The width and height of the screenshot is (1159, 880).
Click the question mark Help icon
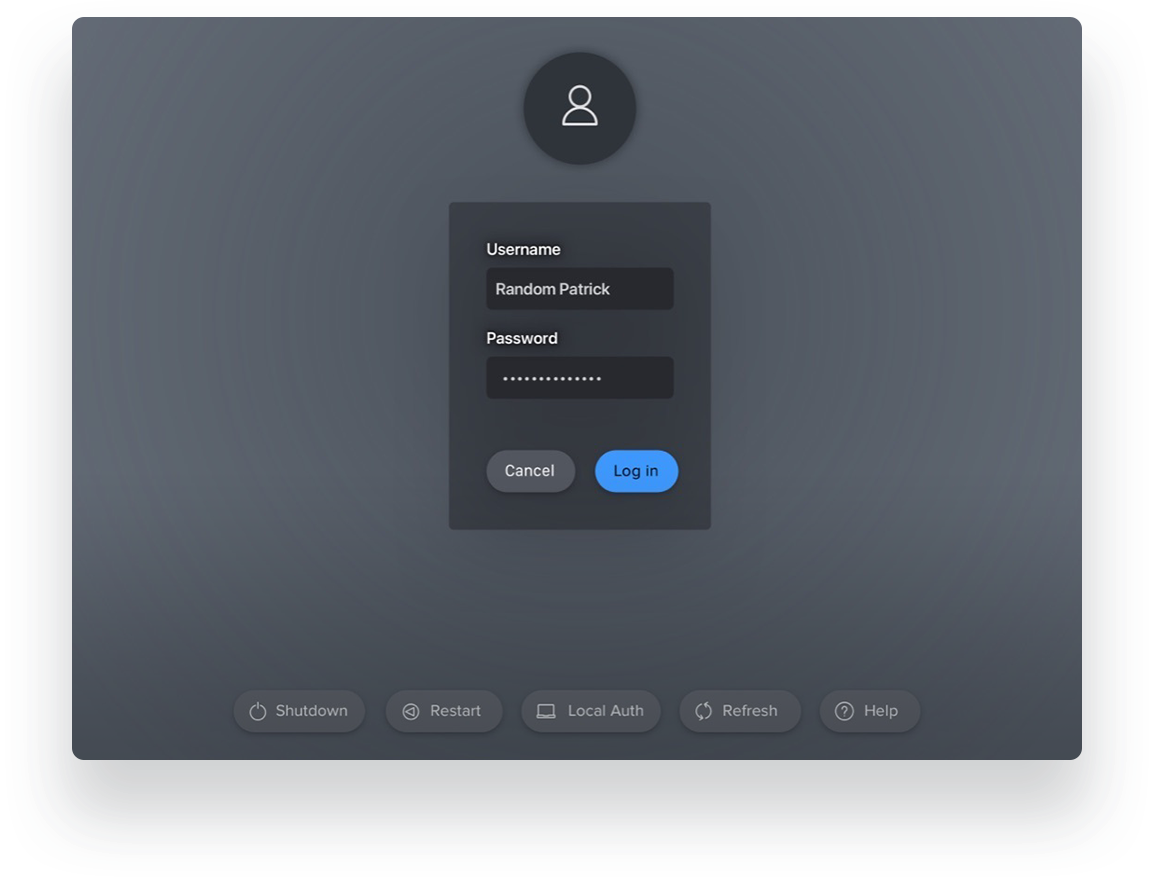[x=844, y=711]
